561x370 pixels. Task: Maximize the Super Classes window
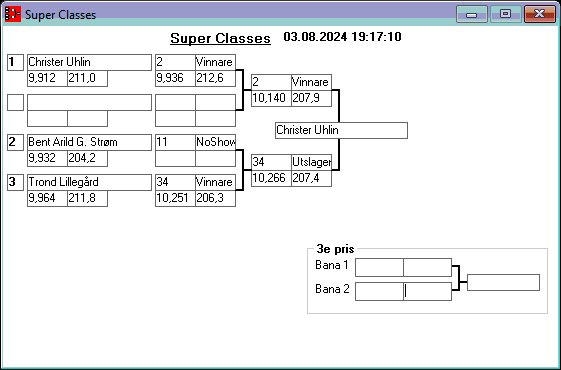click(x=505, y=14)
